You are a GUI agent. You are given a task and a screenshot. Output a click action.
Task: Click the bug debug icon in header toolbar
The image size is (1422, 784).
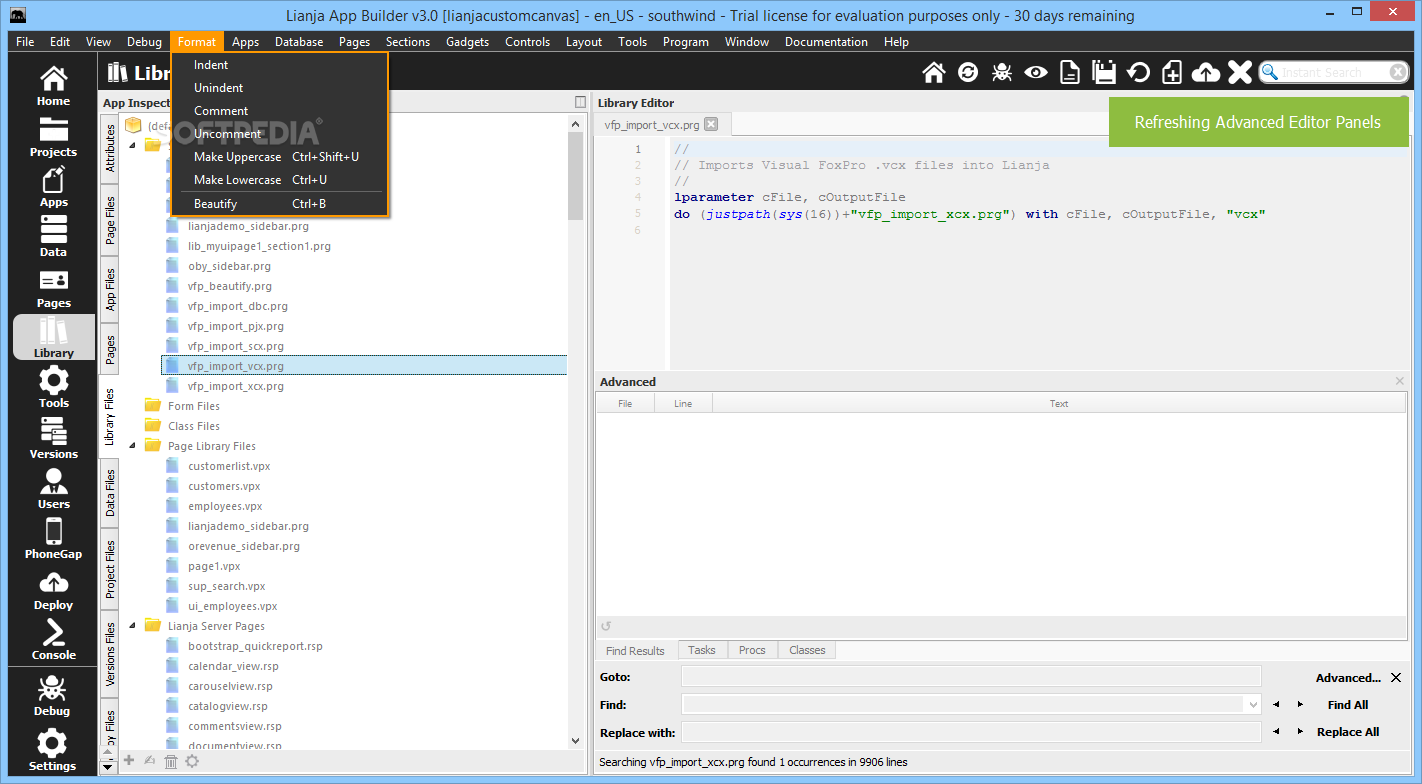pos(1002,72)
